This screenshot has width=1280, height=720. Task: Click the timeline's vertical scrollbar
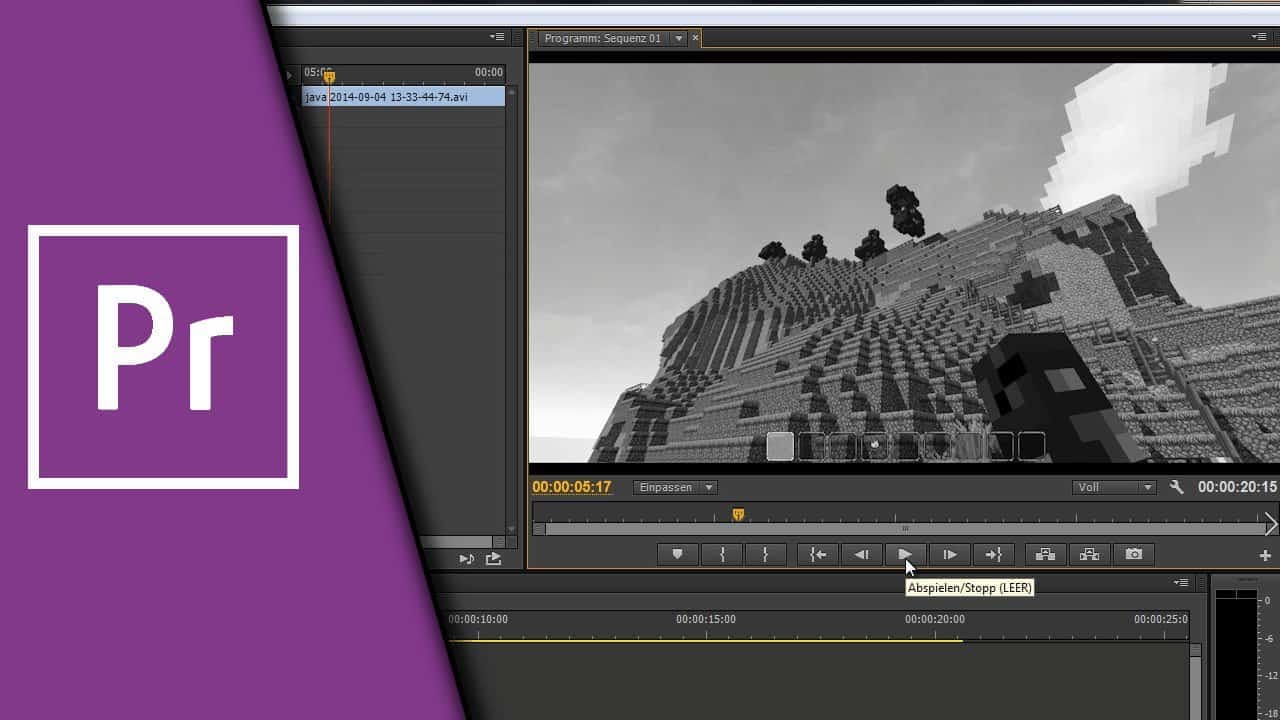(x=1195, y=680)
